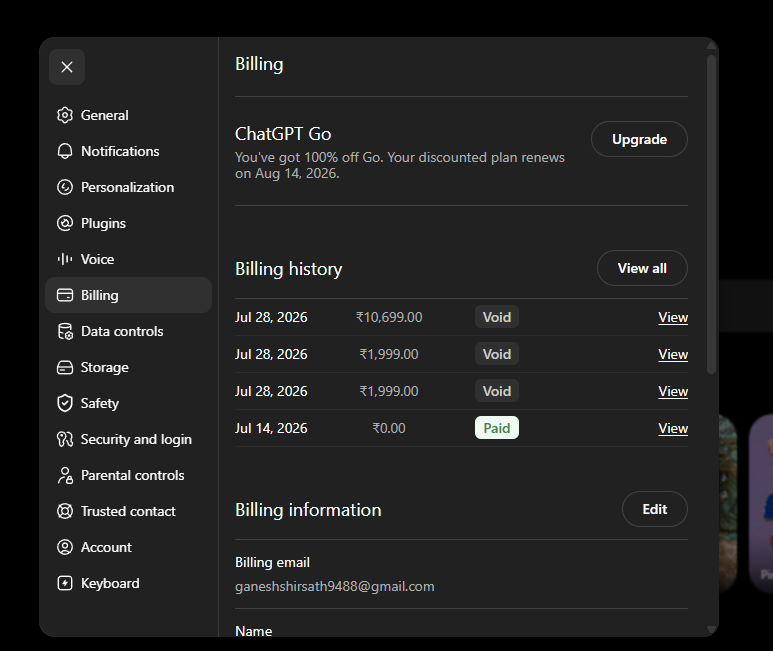The width and height of the screenshot is (773, 651).
Task: Click the Paid status badge
Action: tap(496, 428)
